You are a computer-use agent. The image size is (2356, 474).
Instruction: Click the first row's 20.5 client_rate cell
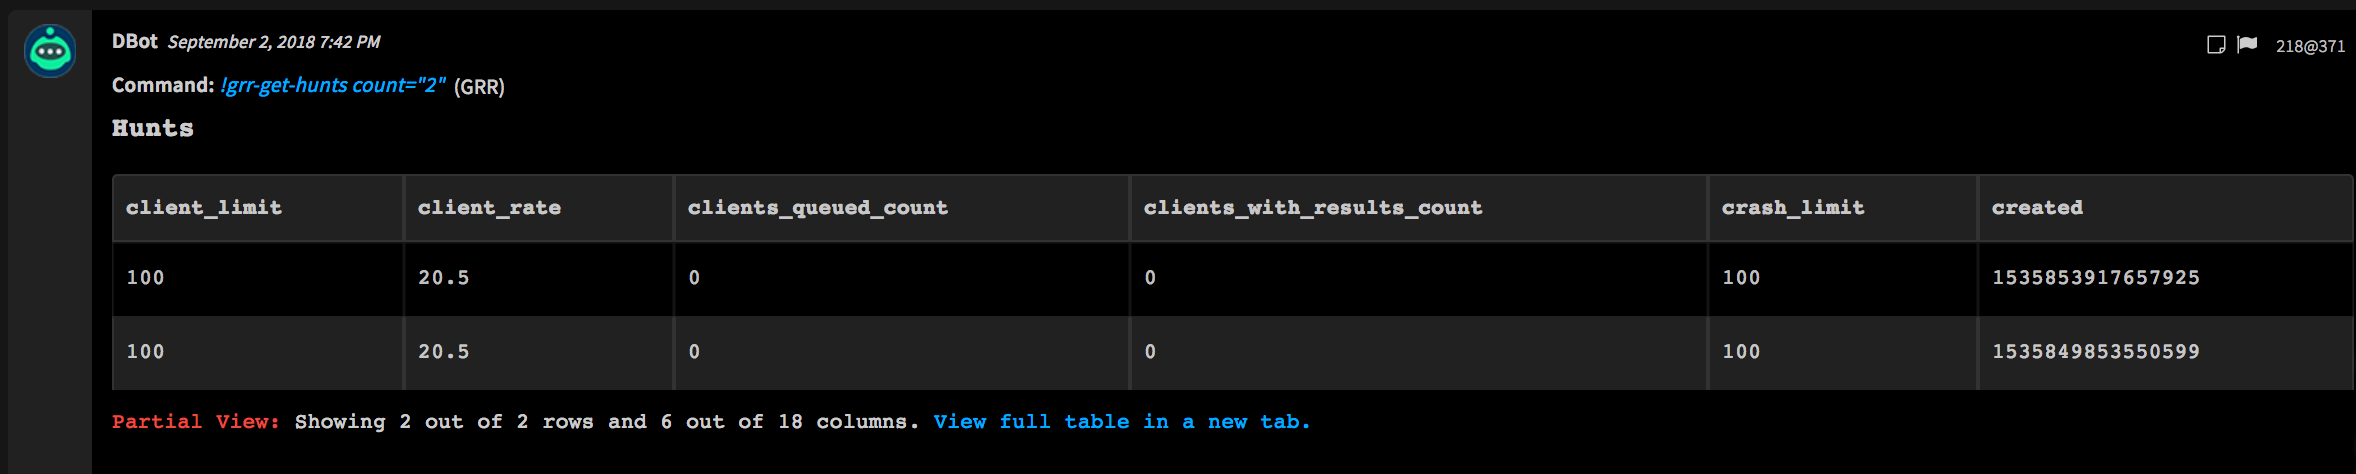coord(443,278)
